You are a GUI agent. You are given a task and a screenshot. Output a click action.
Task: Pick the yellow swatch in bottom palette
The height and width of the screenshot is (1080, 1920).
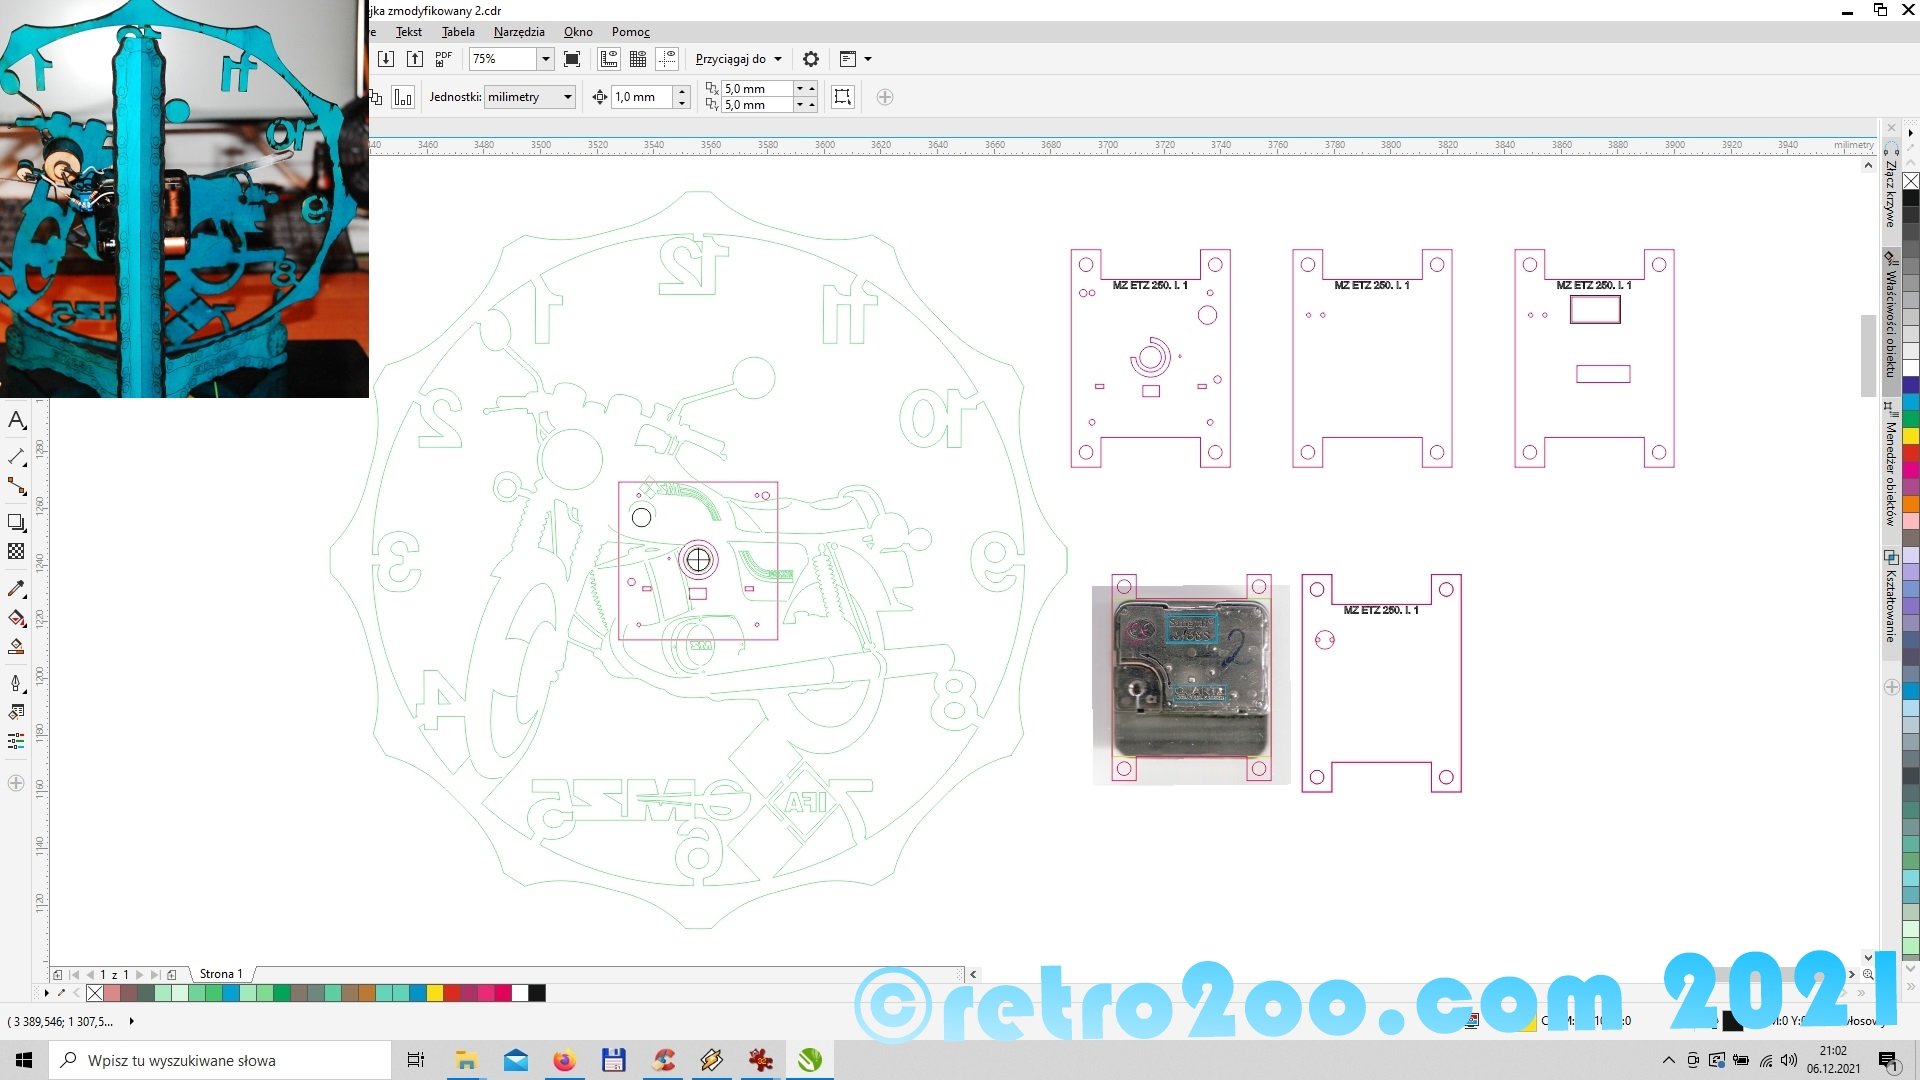click(435, 993)
